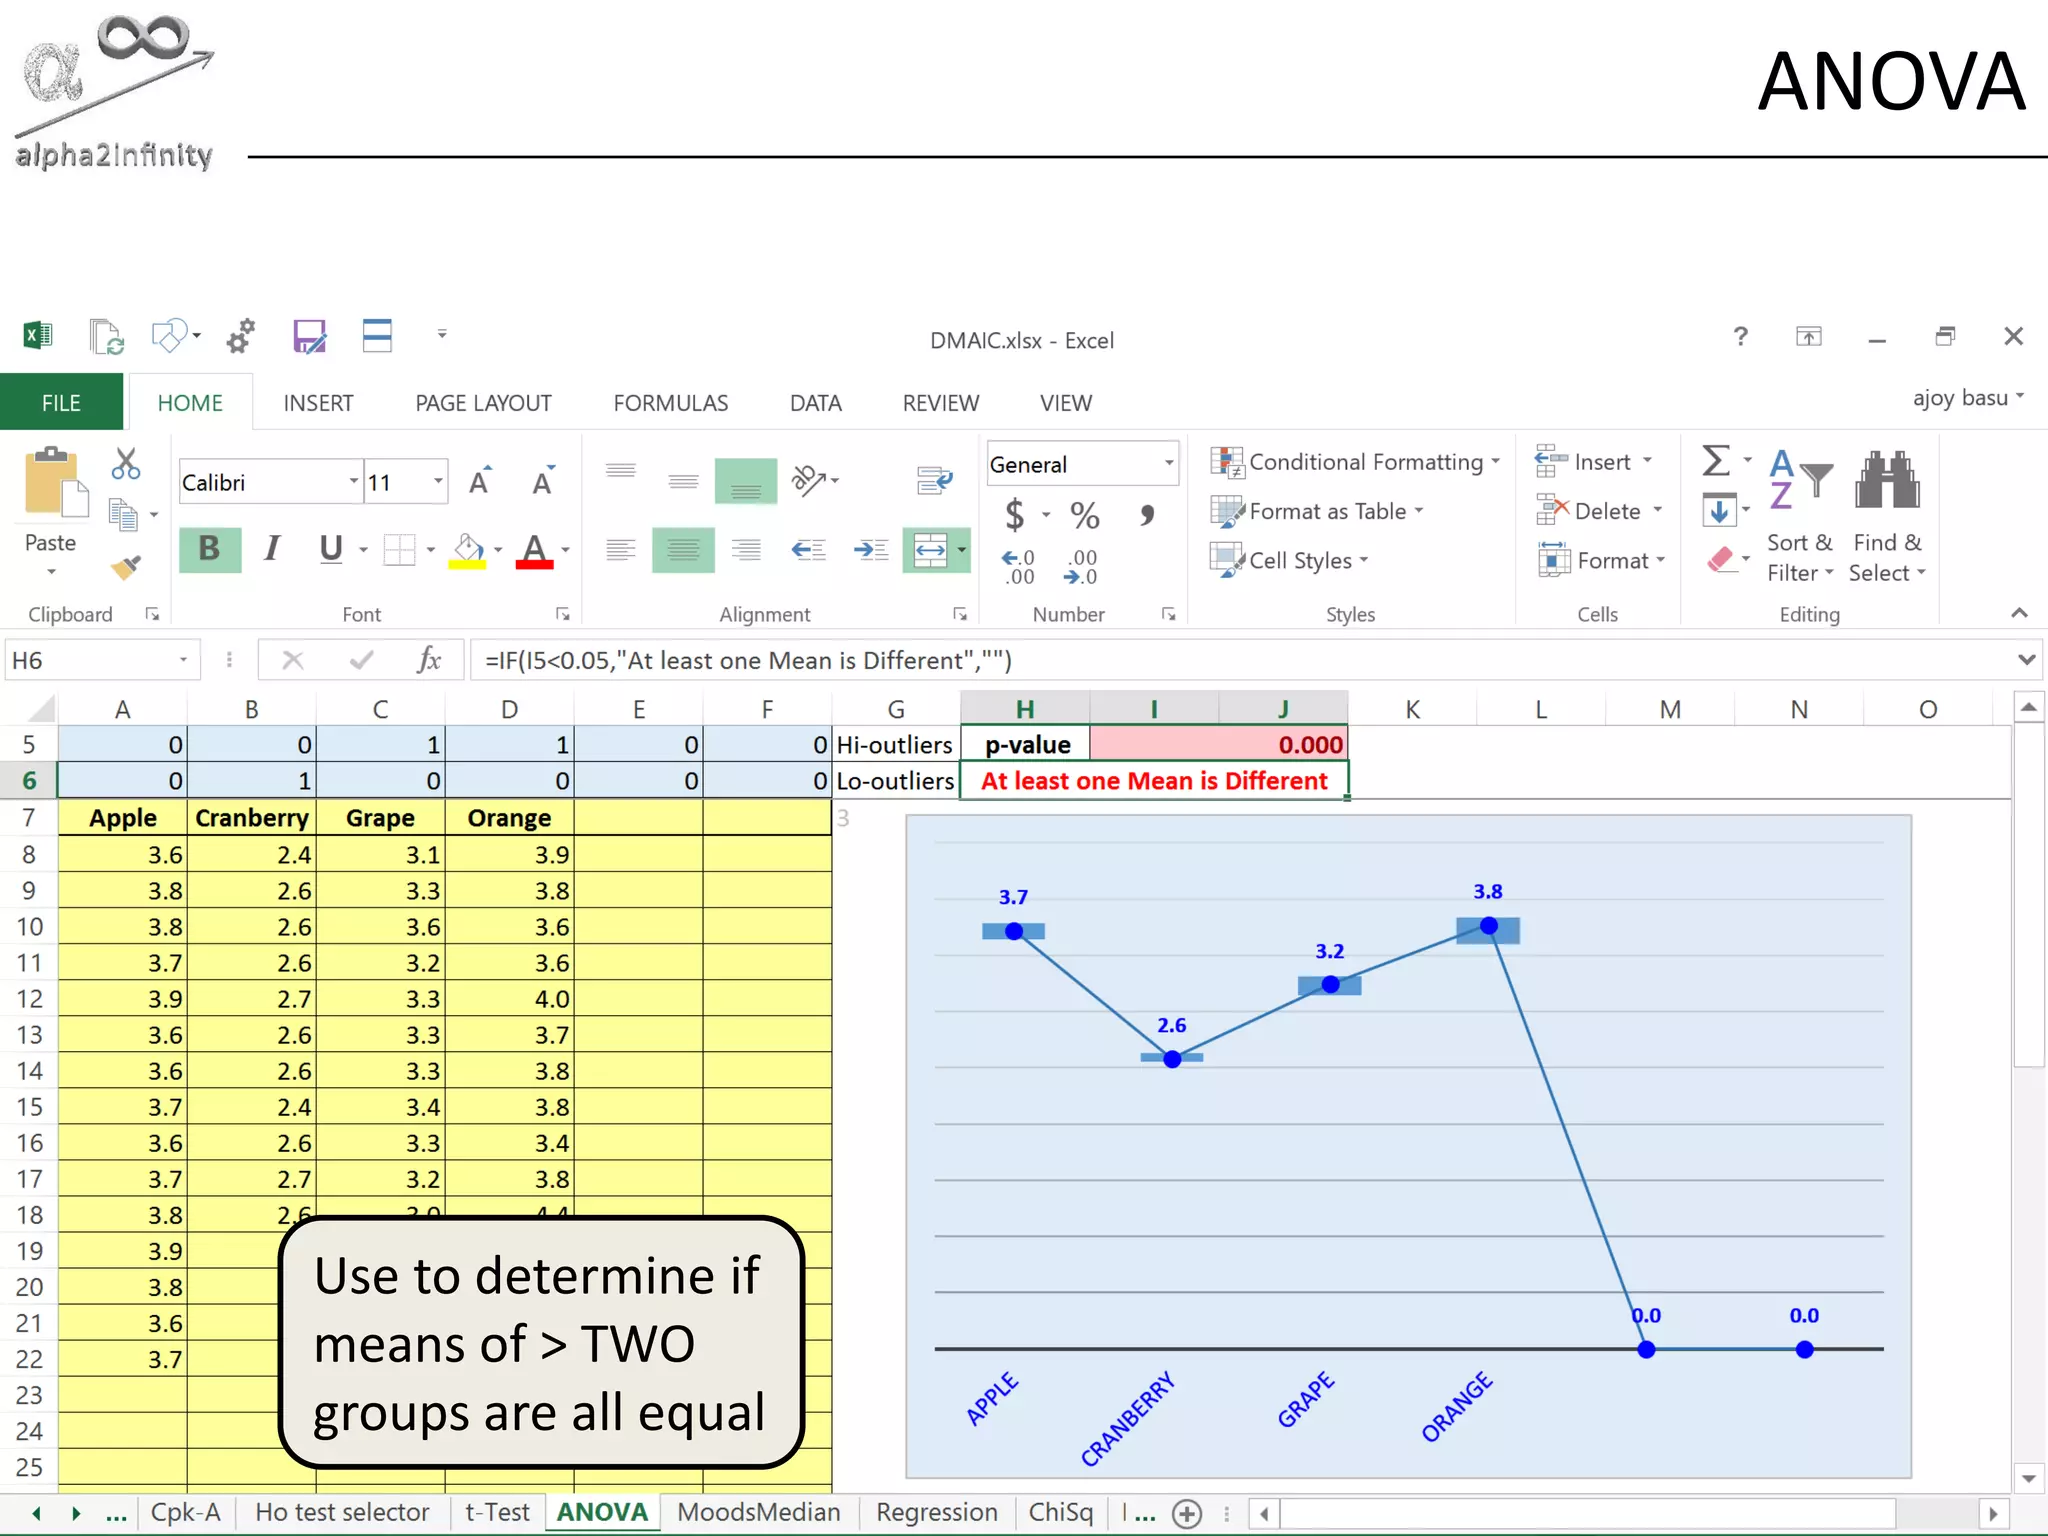
Task: Open the ajoy basu account menu
Action: (1969, 398)
